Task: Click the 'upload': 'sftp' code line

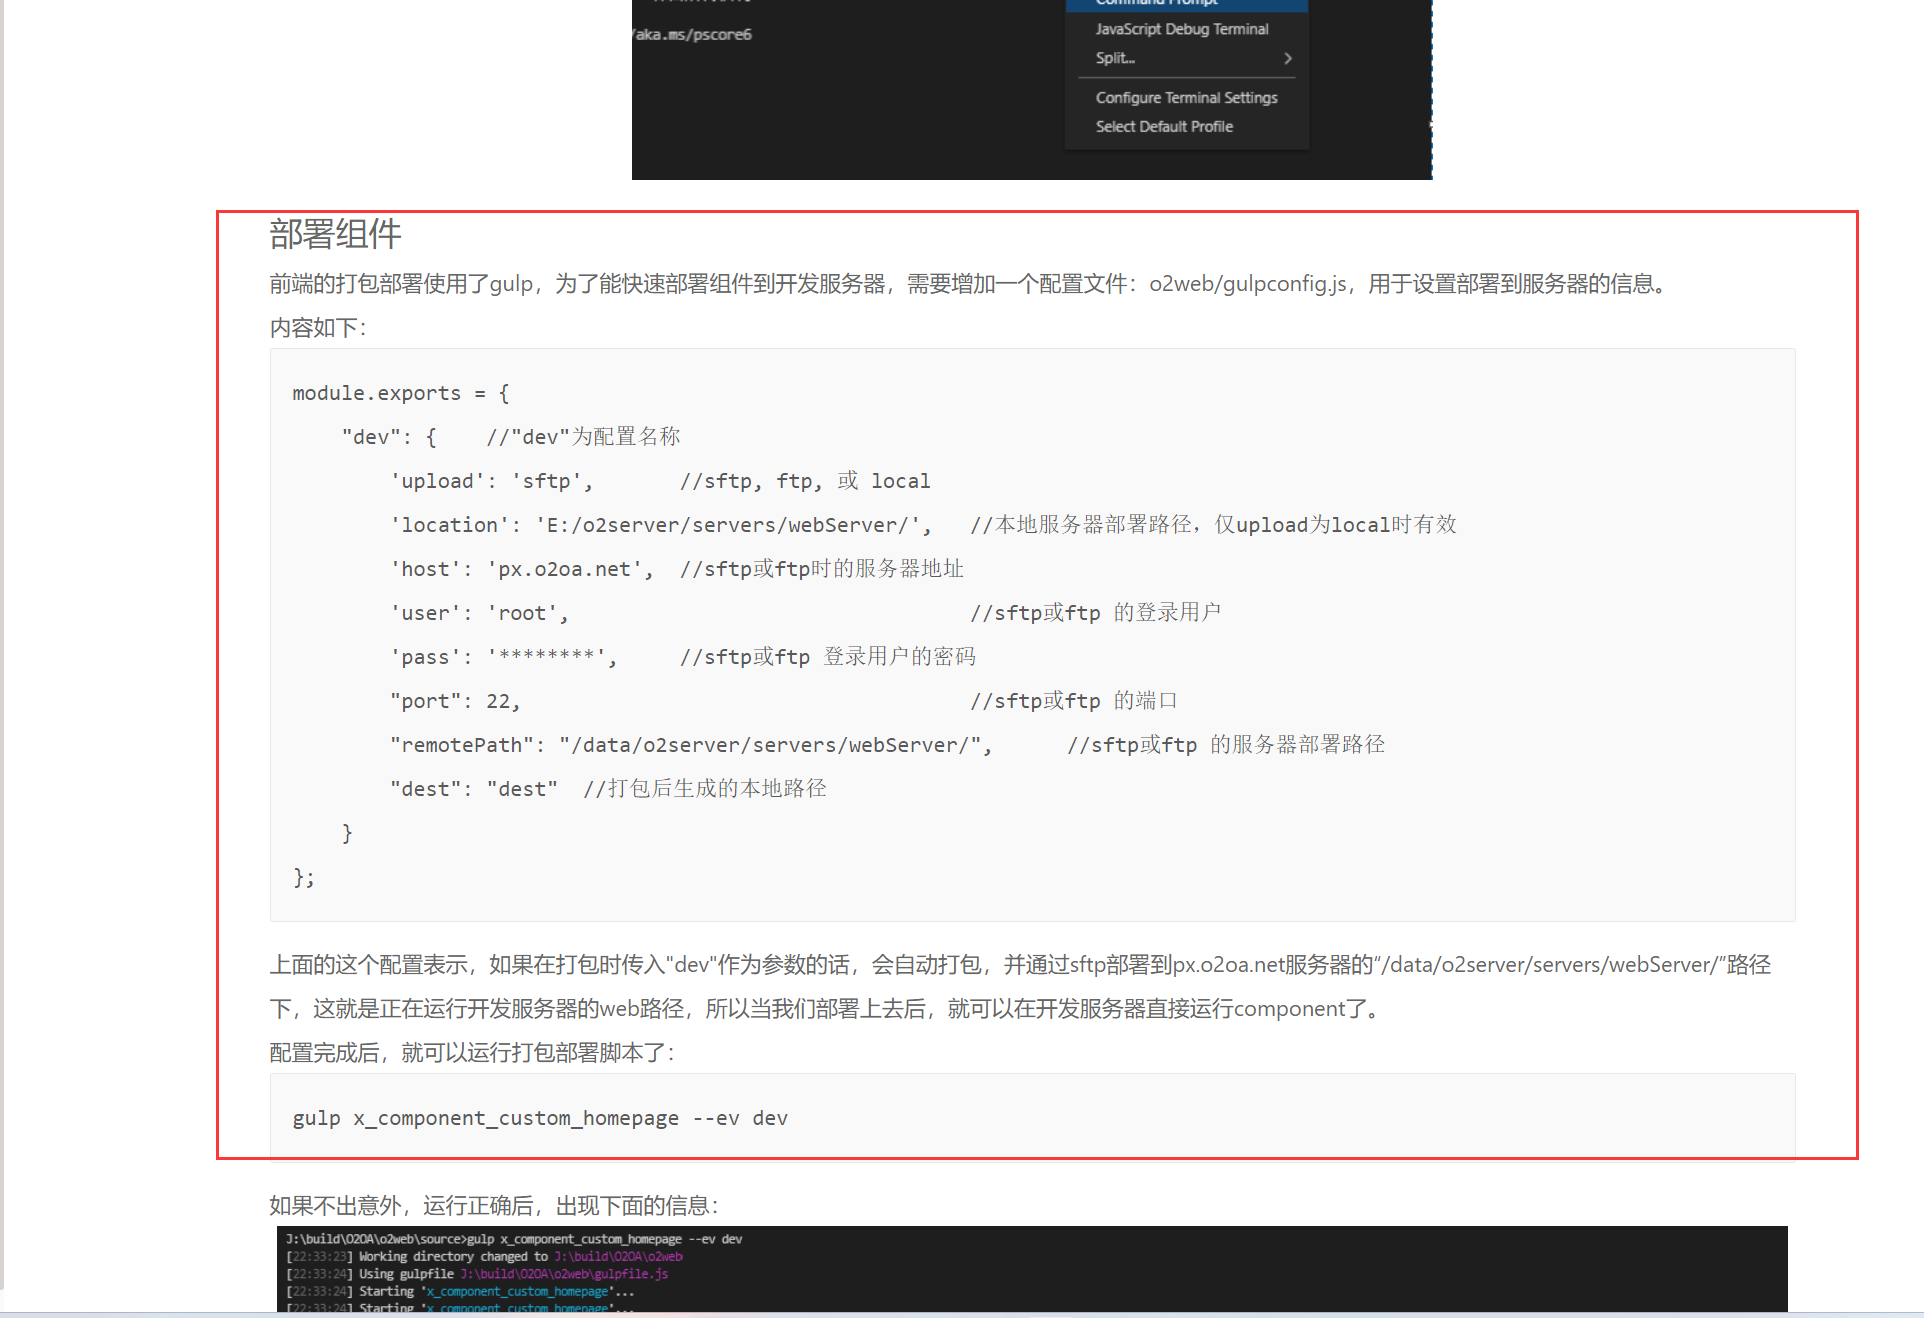Action: (x=491, y=482)
